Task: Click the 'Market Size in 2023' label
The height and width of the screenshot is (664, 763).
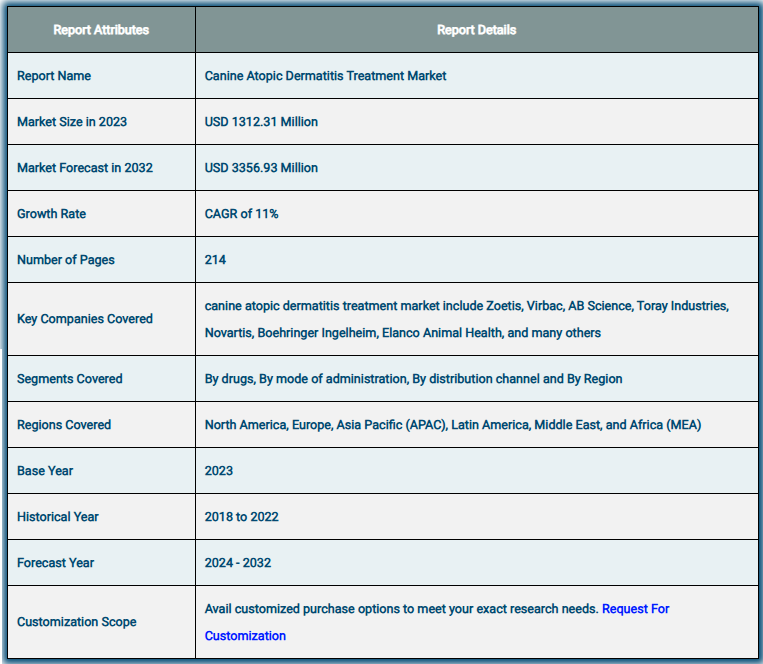Action: pos(72,122)
